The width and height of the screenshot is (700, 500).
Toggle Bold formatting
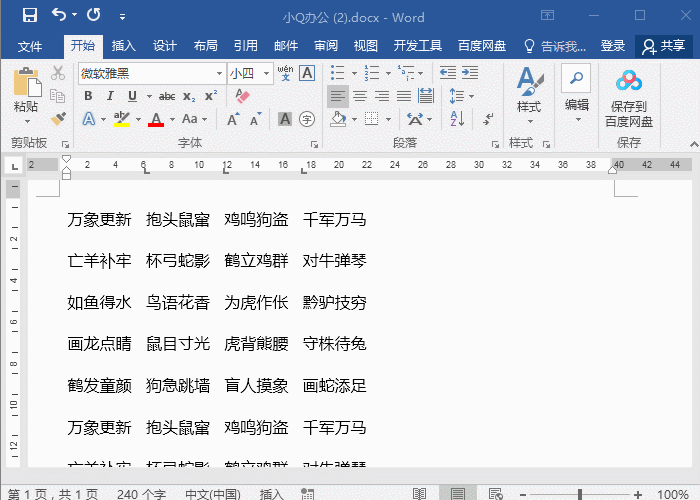pos(88,96)
